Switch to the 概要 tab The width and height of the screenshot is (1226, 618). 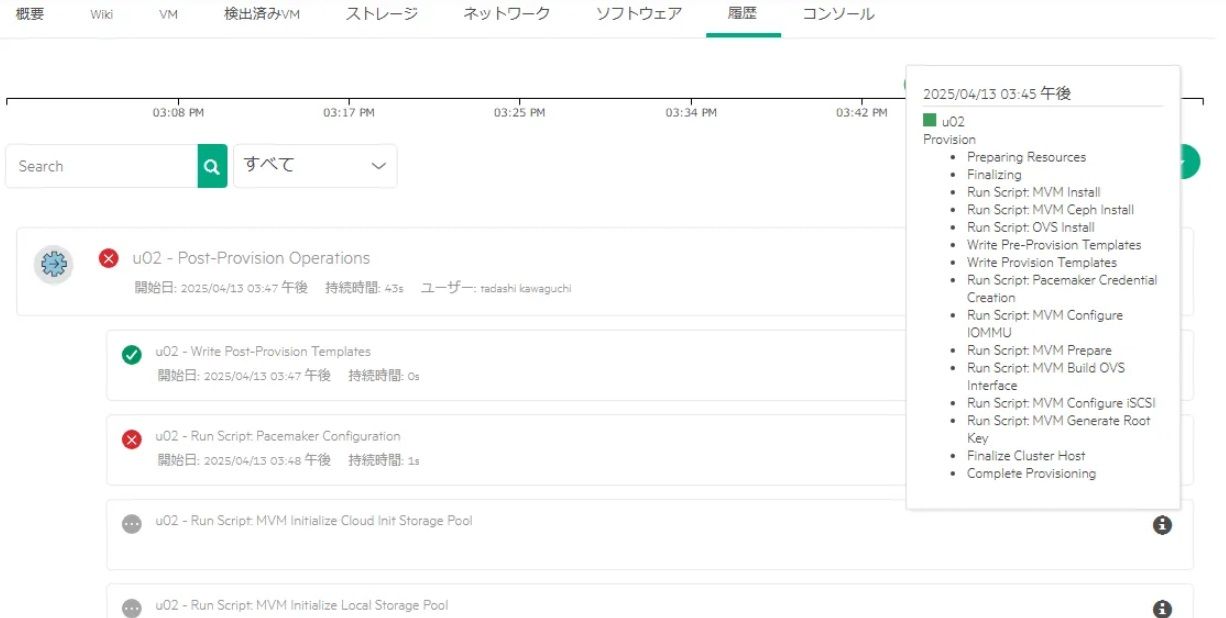tap(30, 14)
